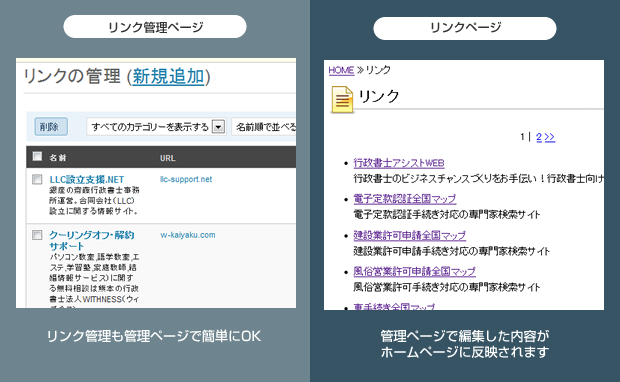Open the すべてのカテゴリーを表示する dropdown
The image size is (620, 382).
pos(156,127)
